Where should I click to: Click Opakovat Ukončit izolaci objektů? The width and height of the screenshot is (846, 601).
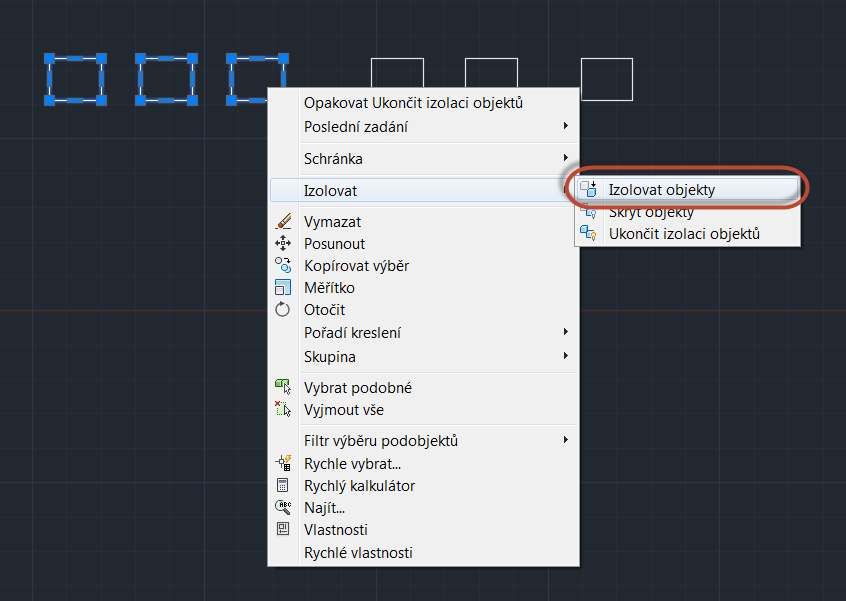tap(413, 103)
